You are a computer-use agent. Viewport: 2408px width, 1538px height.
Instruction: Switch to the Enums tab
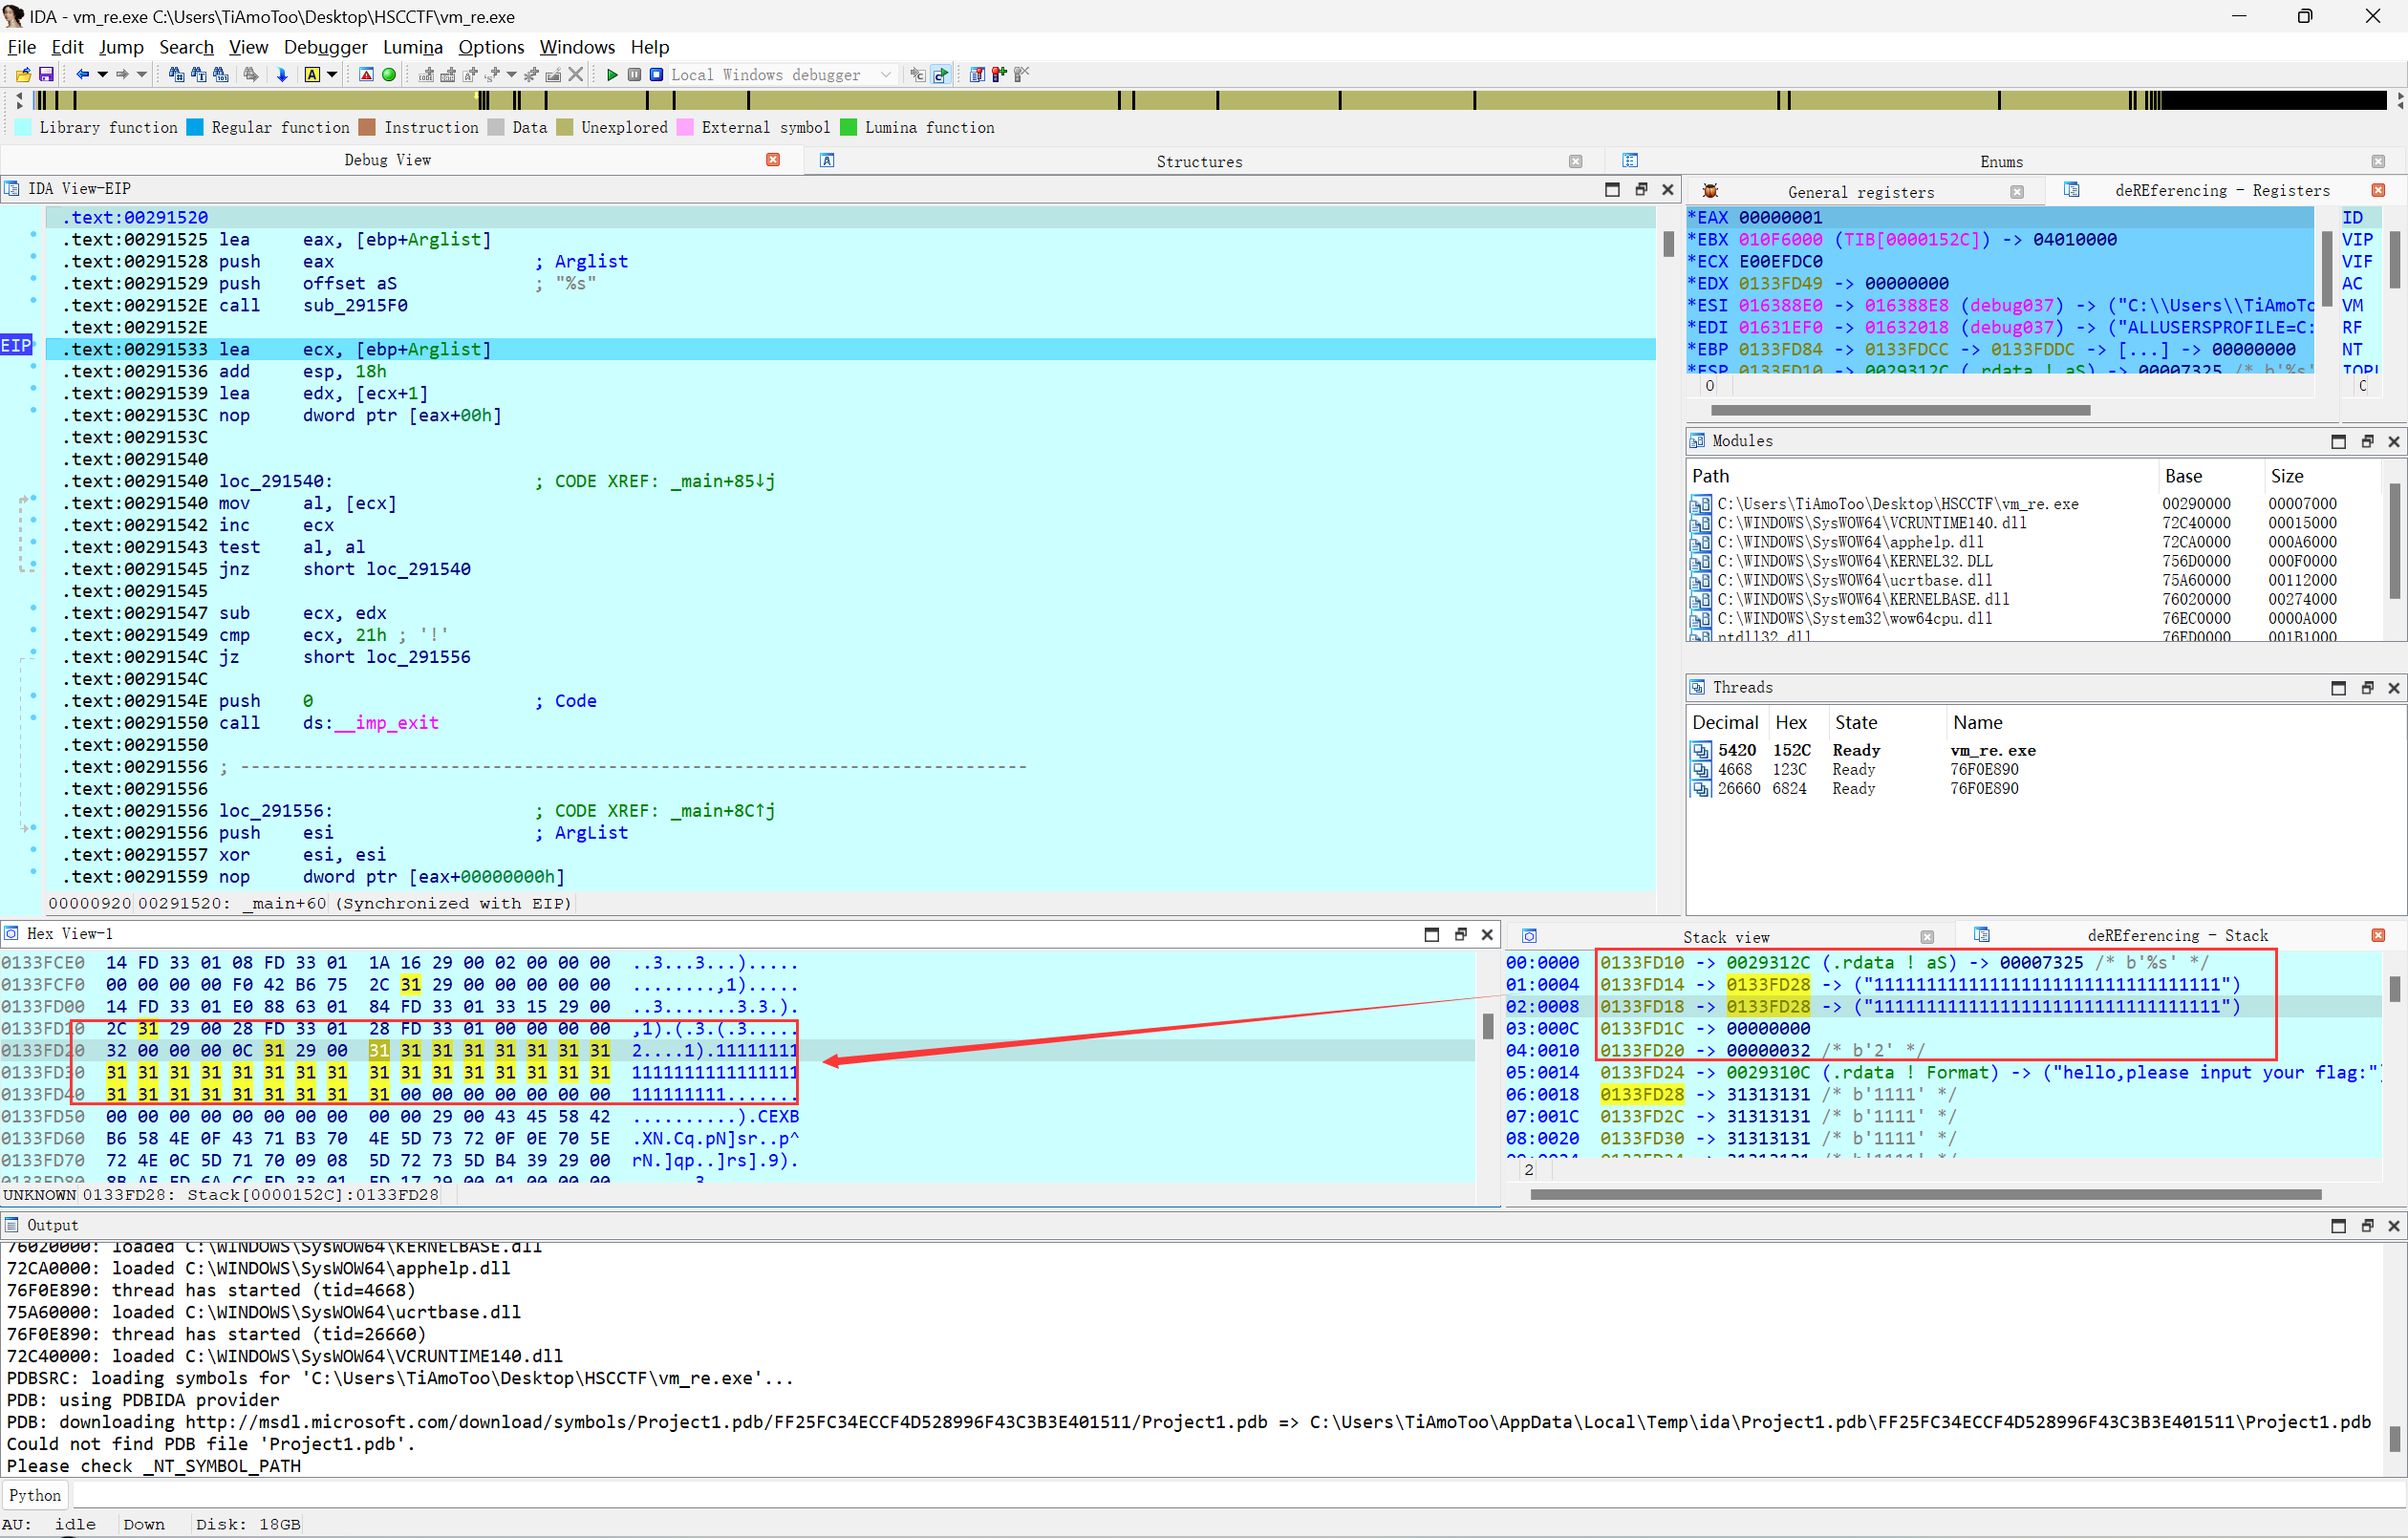pyautogui.click(x=2001, y=161)
